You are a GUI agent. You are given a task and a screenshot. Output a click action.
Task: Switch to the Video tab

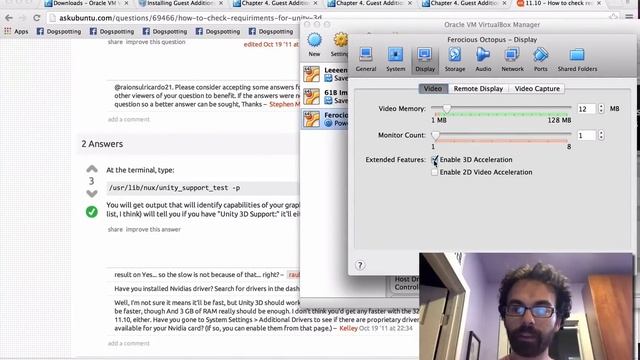[433, 89]
